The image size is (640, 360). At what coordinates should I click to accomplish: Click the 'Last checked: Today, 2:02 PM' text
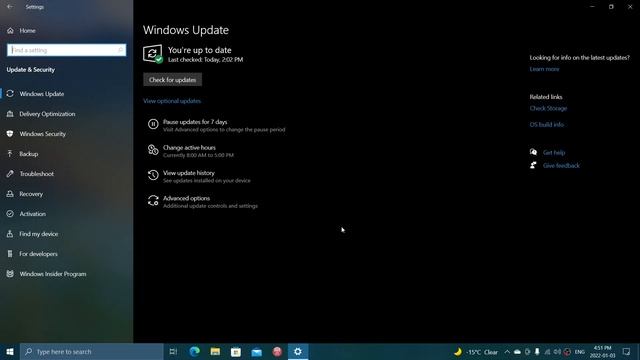click(x=205, y=60)
